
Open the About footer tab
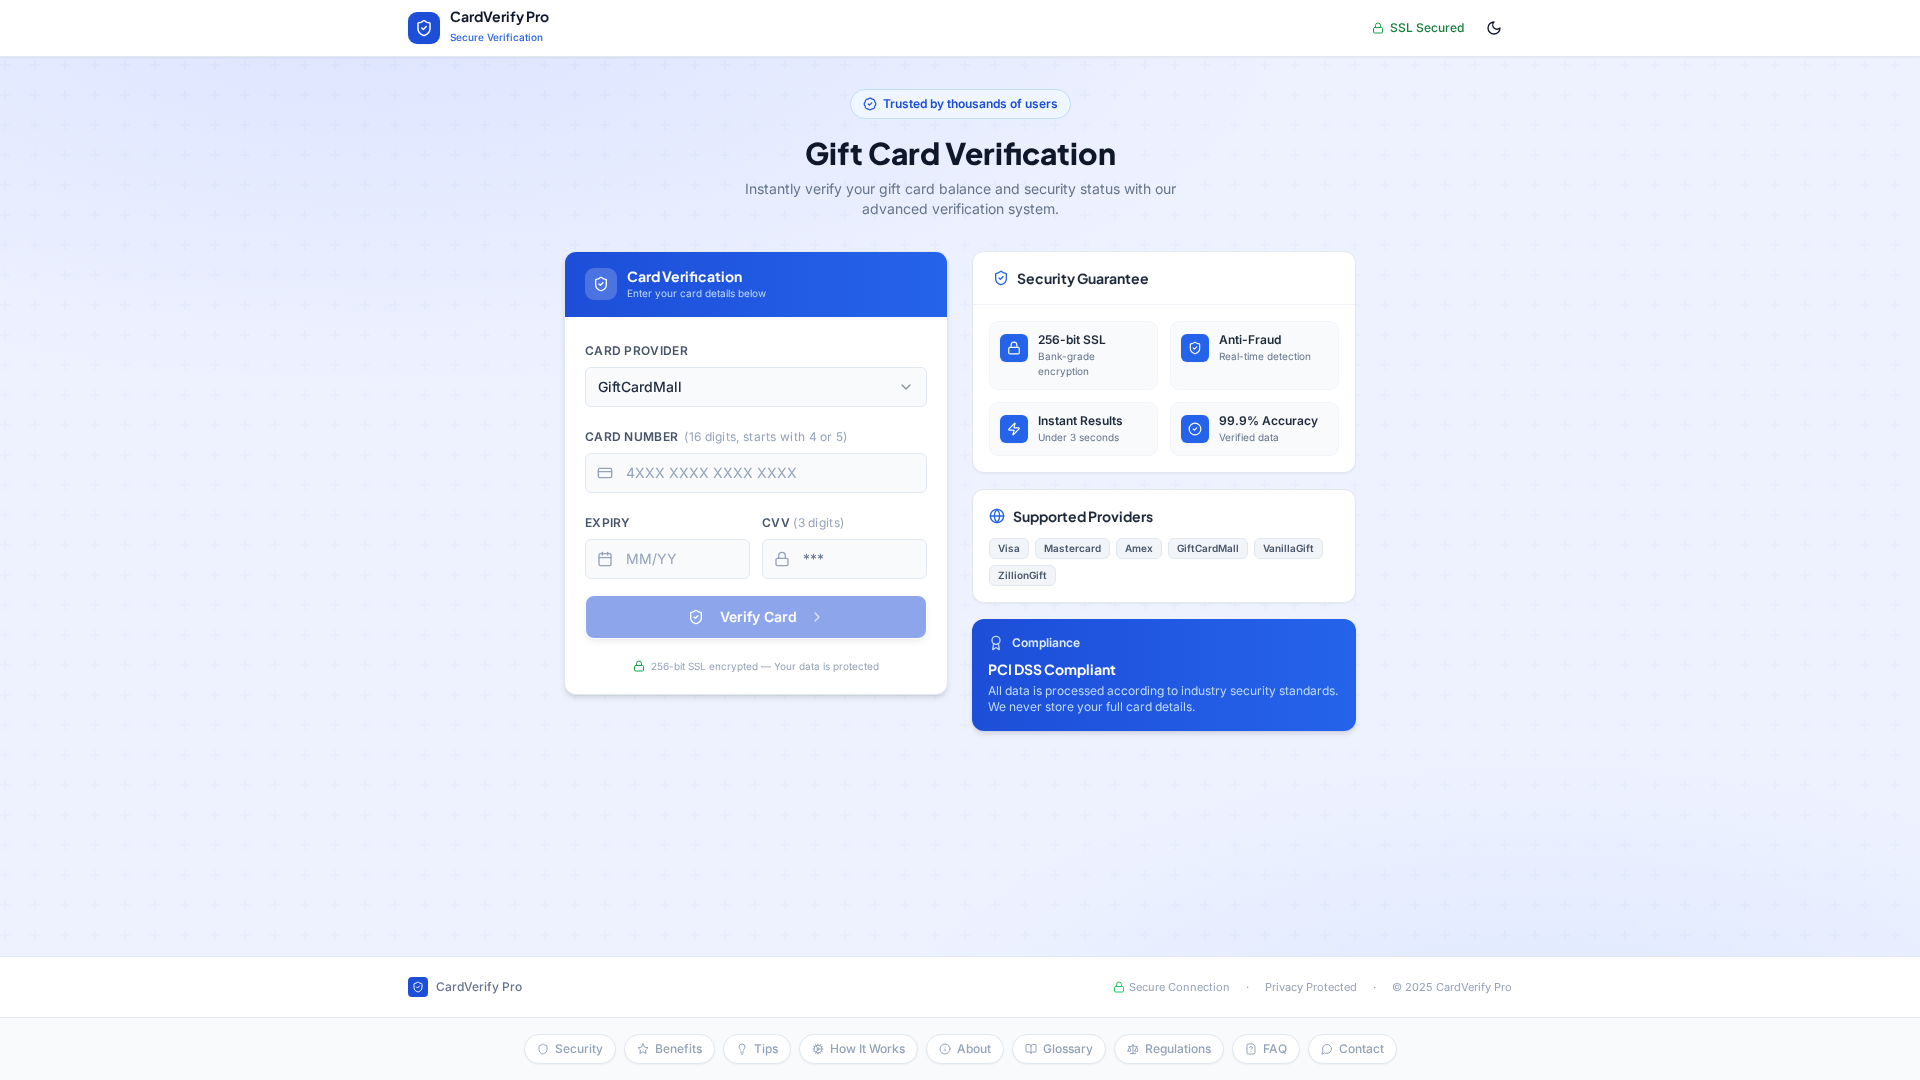click(965, 1049)
